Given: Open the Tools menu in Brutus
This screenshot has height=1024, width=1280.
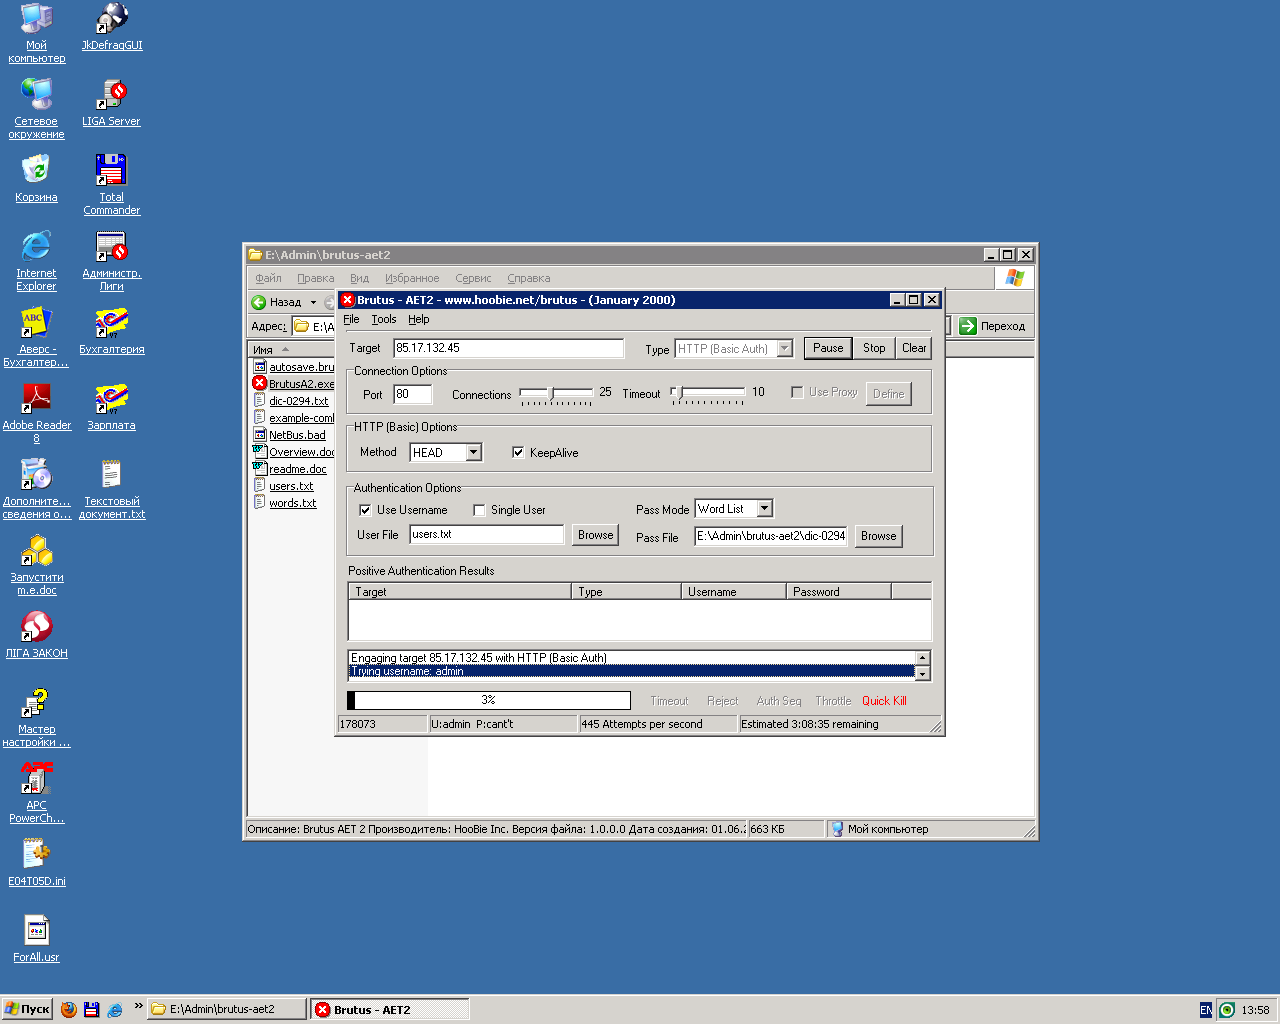Looking at the screenshot, I should tap(384, 320).
